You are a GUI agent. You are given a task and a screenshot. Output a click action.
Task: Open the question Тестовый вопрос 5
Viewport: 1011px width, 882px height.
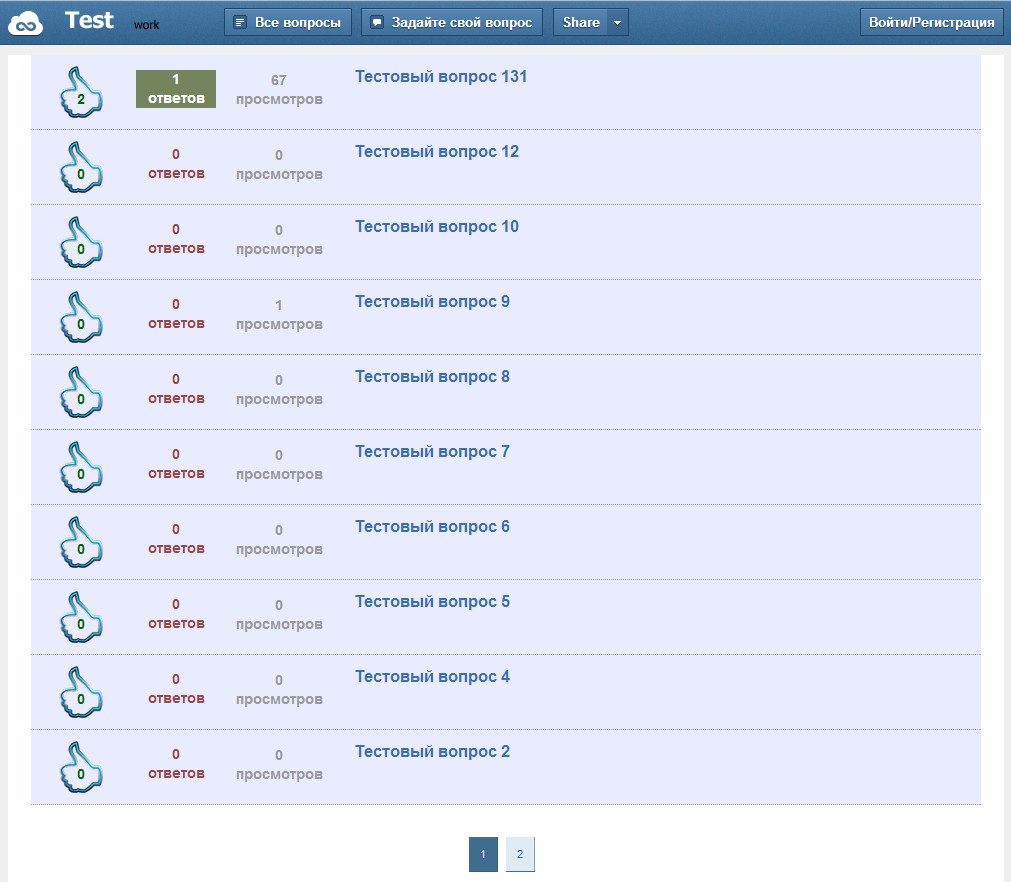(433, 602)
